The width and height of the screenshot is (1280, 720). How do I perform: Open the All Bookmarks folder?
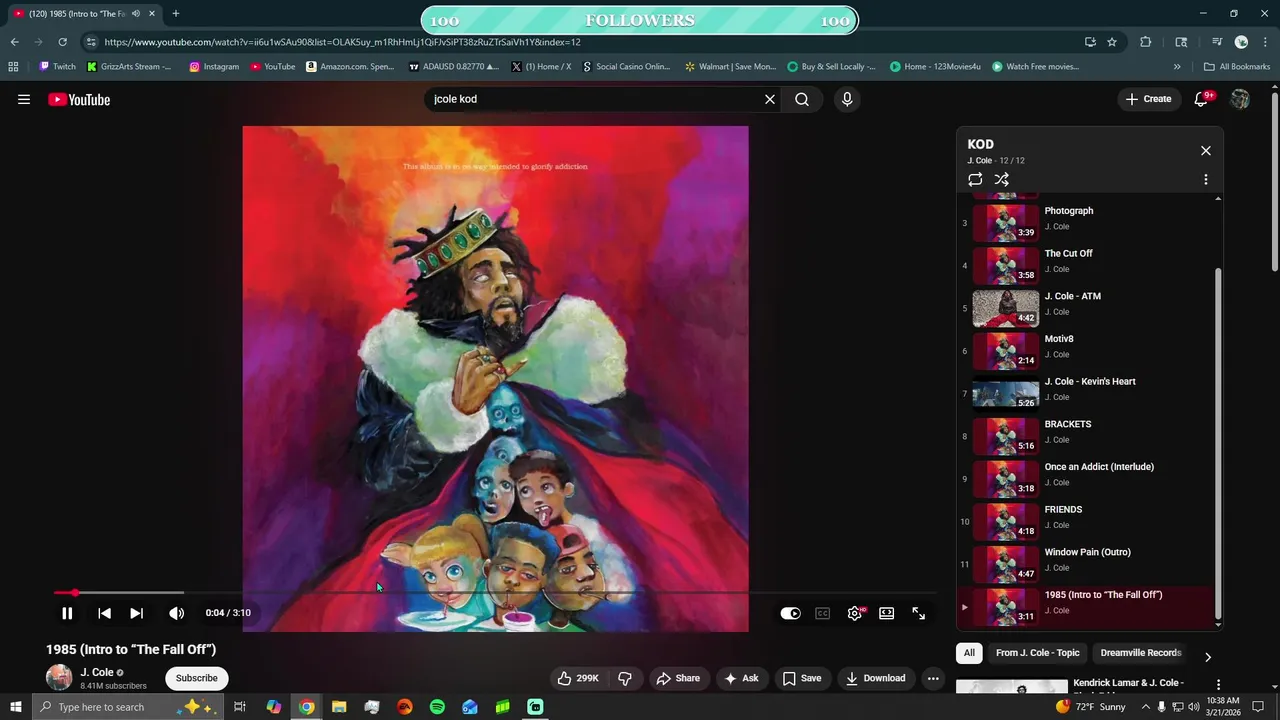tap(1237, 67)
